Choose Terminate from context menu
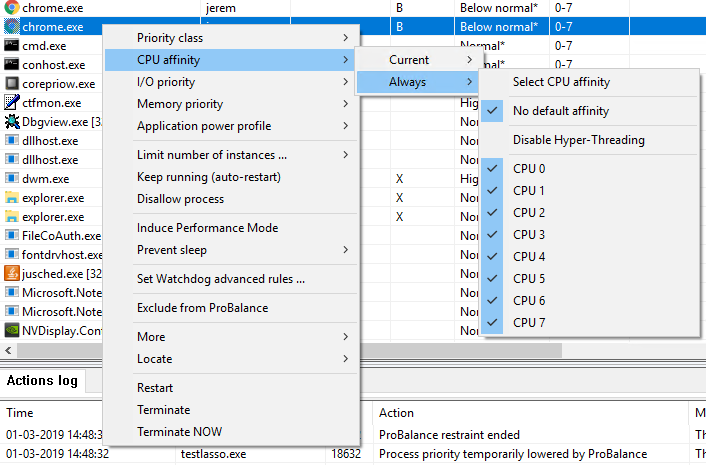Image resolution: width=706 pixels, height=465 pixels. pyautogui.click(x=231, y=410)
